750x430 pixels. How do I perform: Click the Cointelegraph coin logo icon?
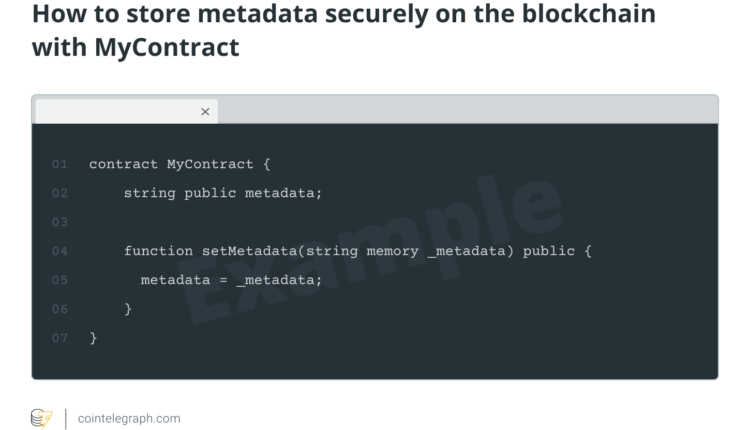[x=41, y=418]
